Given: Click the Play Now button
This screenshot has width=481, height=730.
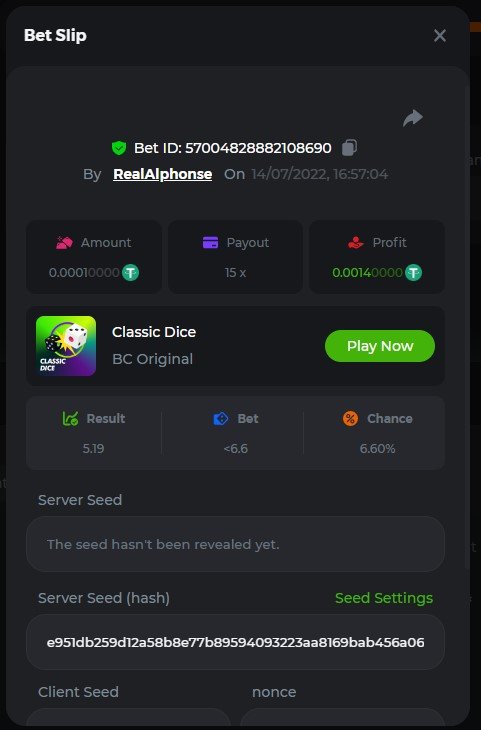Looking at the screenshot, I should coord(380,346).
